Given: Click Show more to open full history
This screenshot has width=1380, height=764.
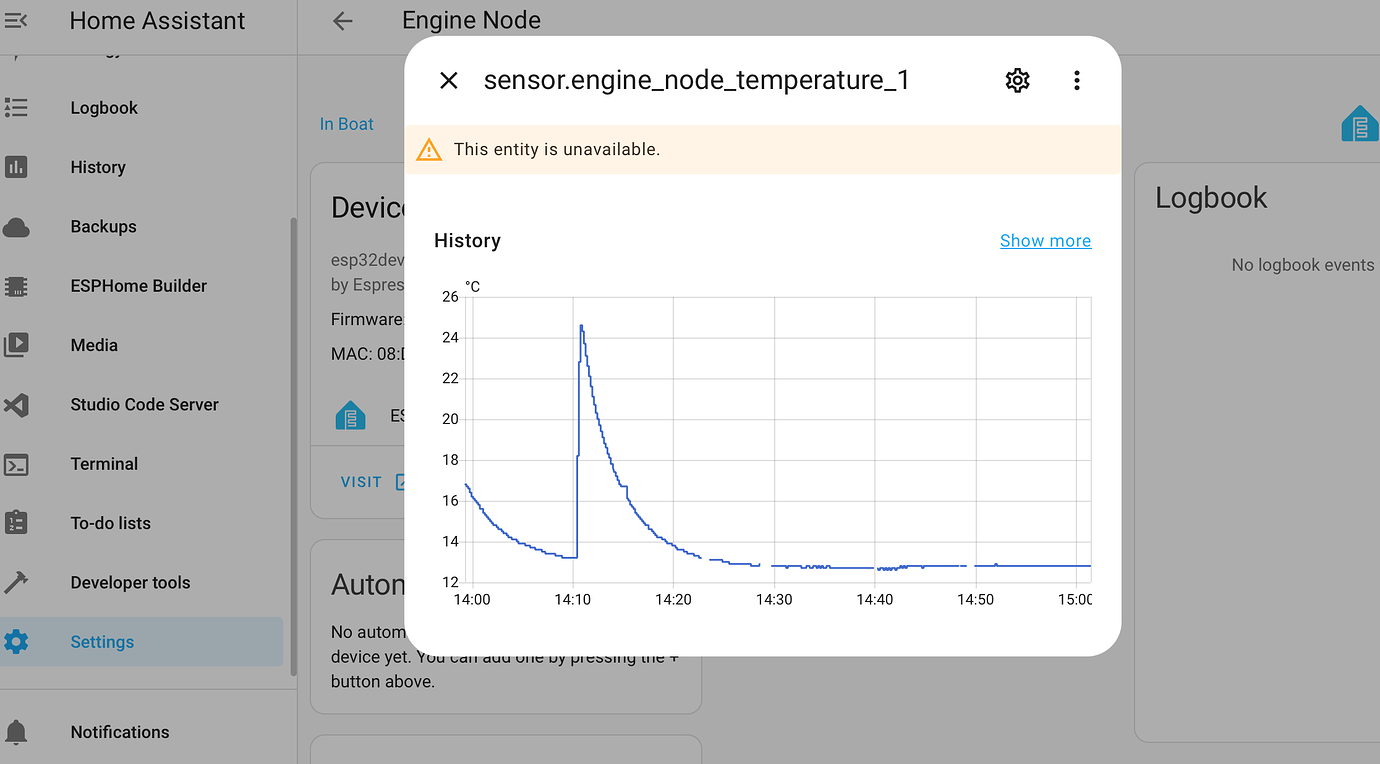Looking at the screenshot, I should pos(1045,240).
